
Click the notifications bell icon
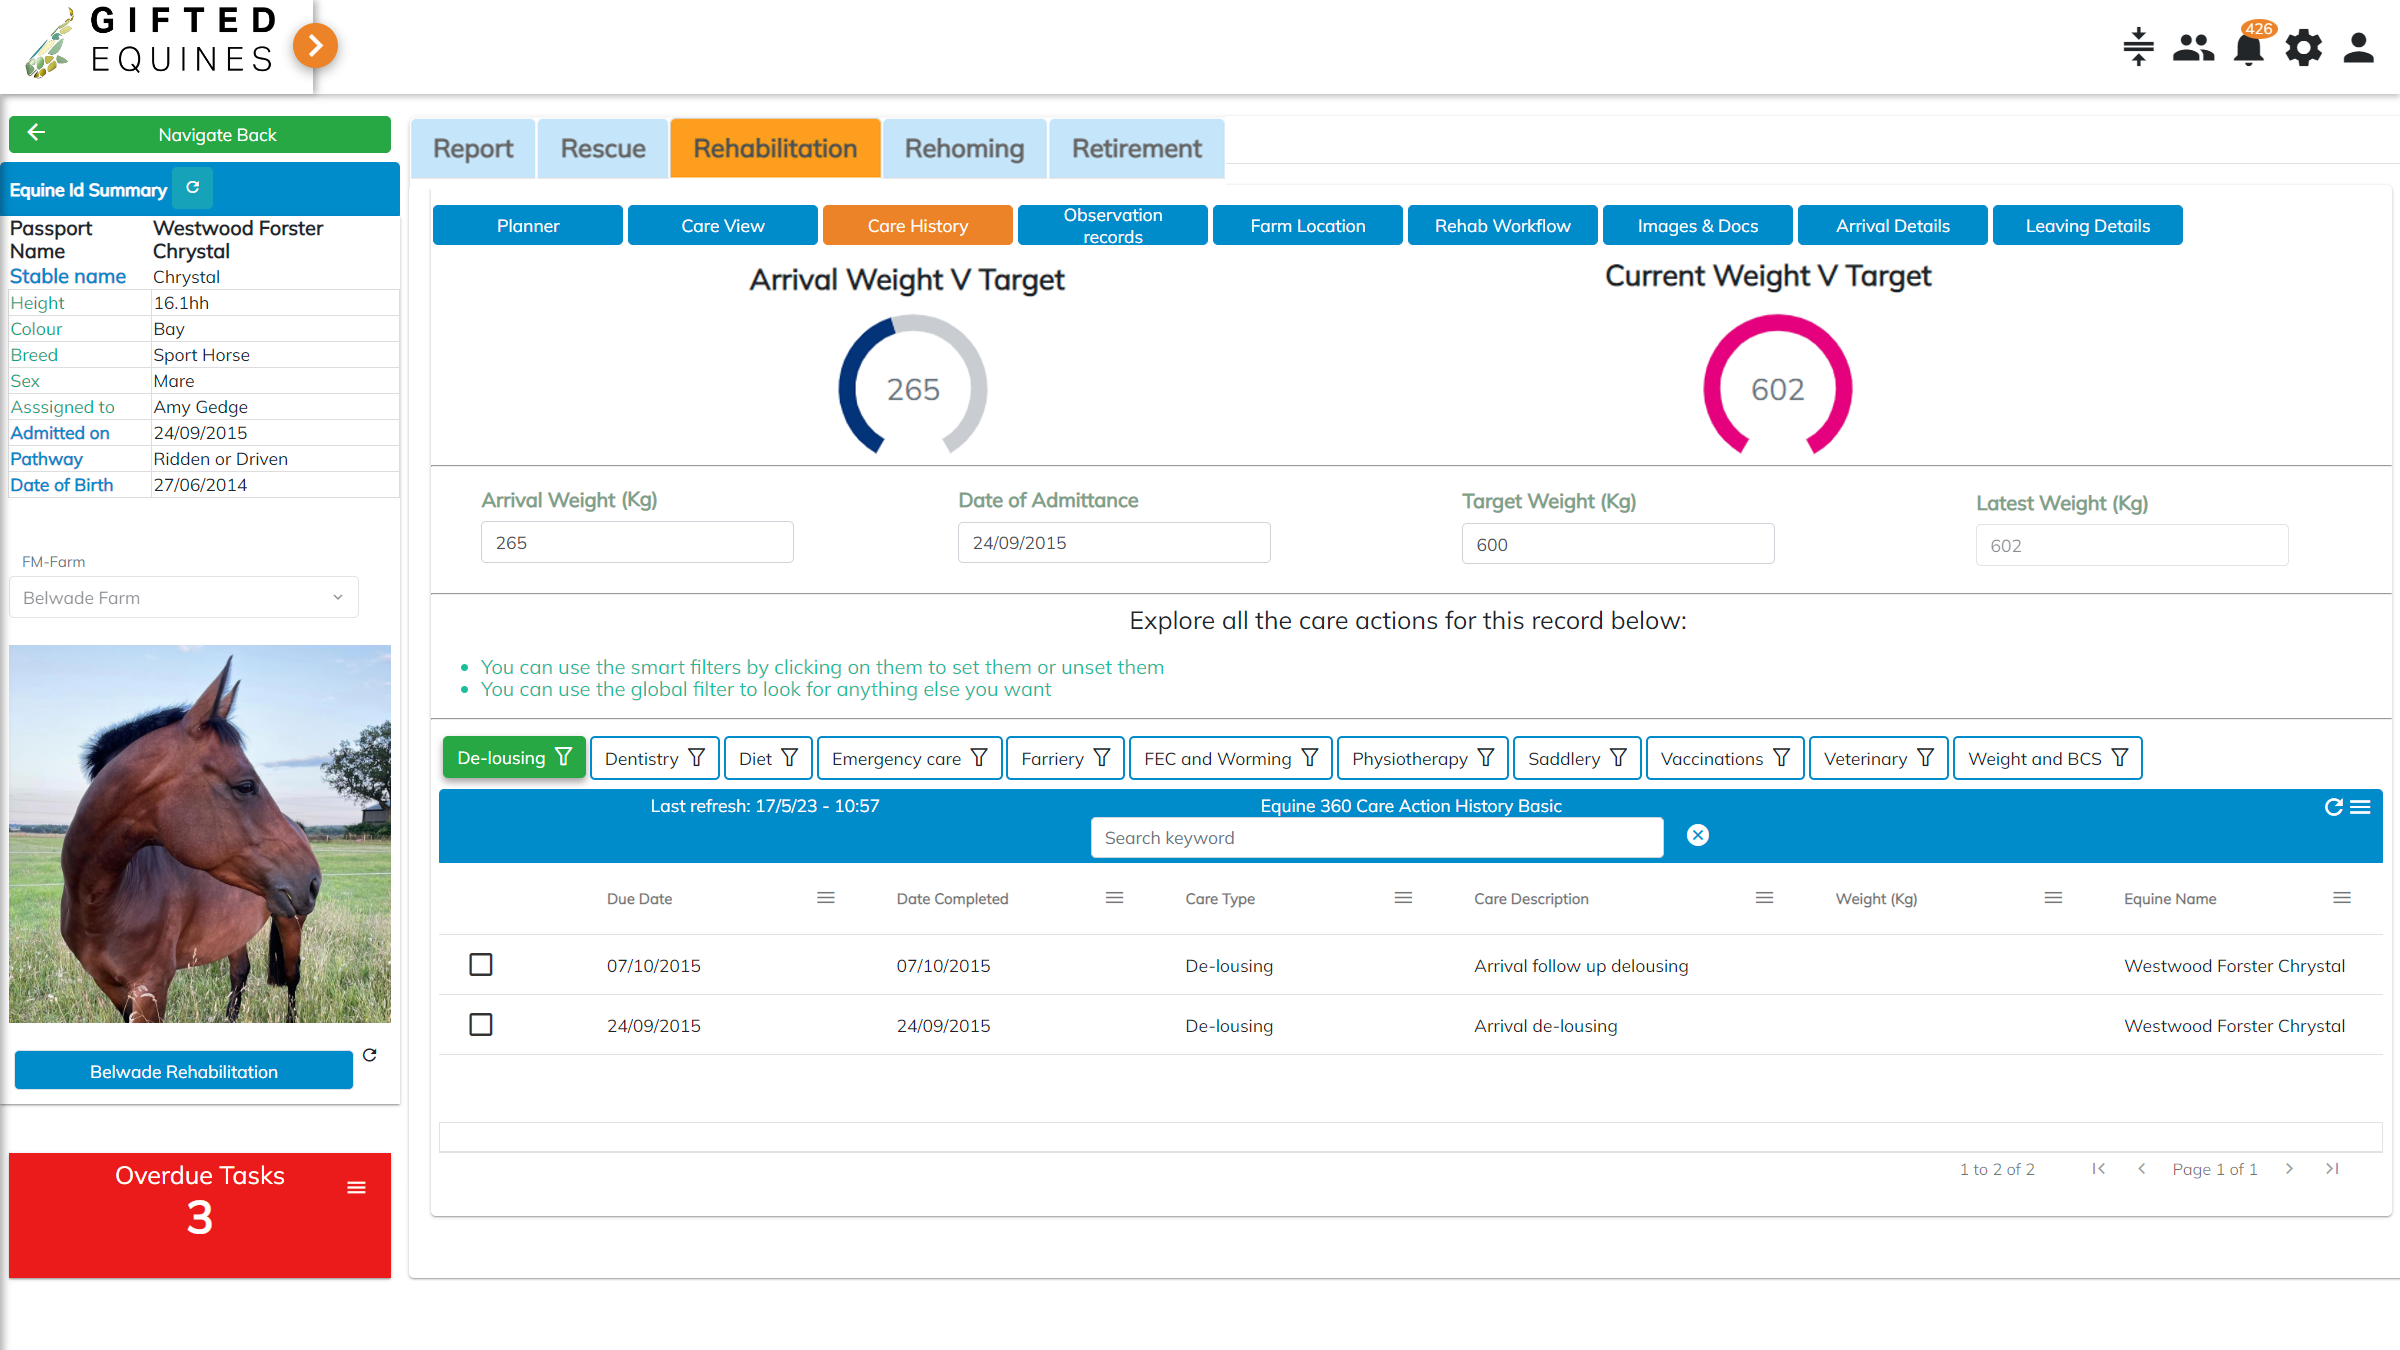click(x=2248, y=48)
